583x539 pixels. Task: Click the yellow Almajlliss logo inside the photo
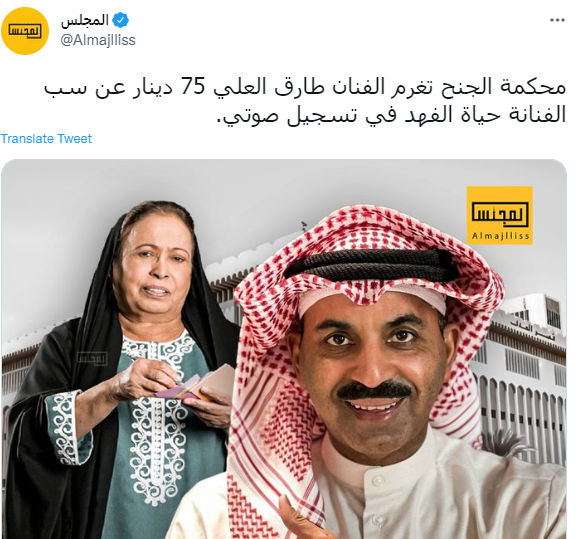pos(499,215)
